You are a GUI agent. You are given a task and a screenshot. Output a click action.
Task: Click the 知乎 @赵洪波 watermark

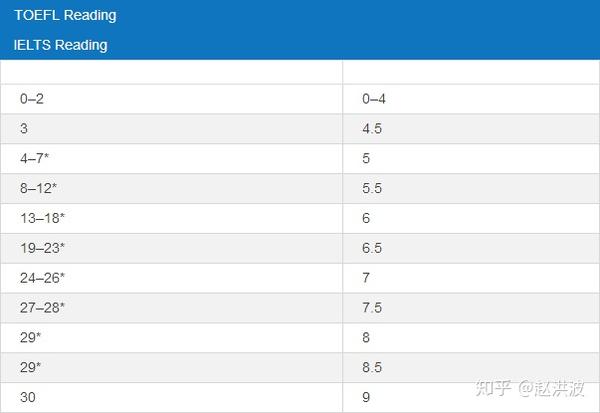click(530, 388)
